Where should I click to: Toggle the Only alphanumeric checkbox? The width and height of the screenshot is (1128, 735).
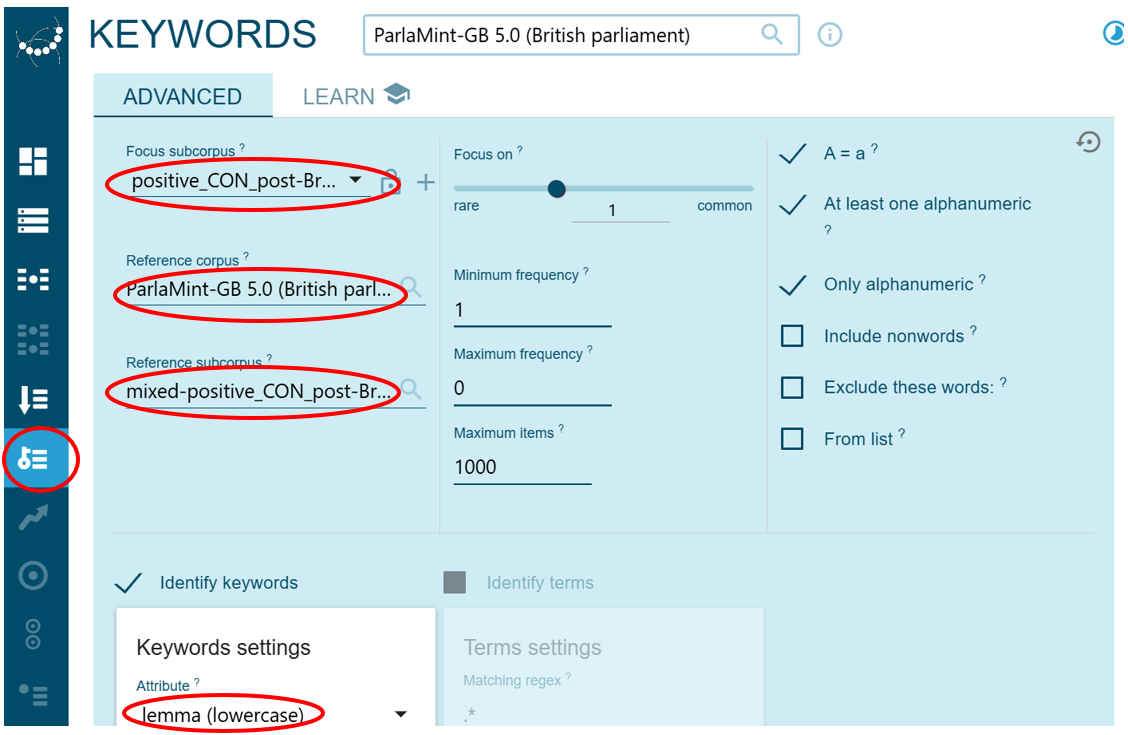pos(792,285)
